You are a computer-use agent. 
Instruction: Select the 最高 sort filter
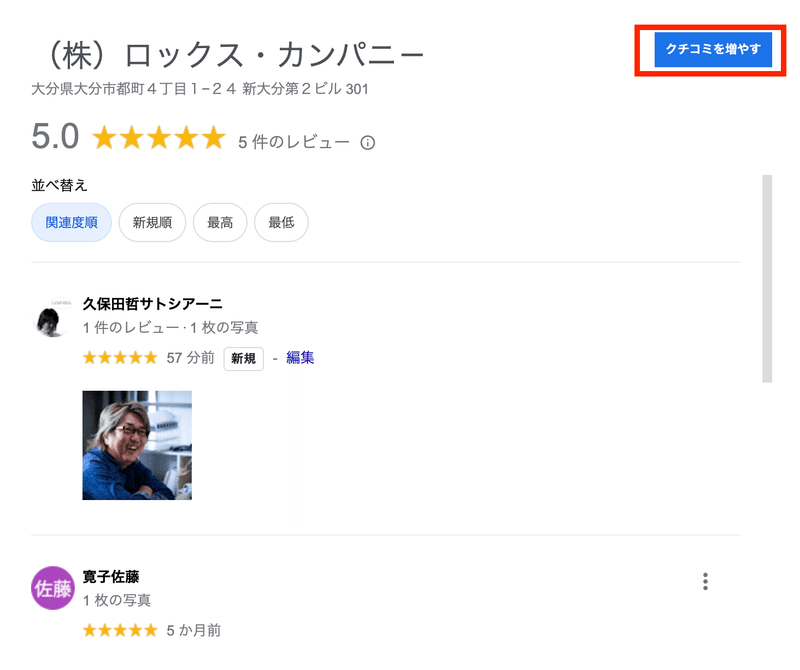[220, 222]
